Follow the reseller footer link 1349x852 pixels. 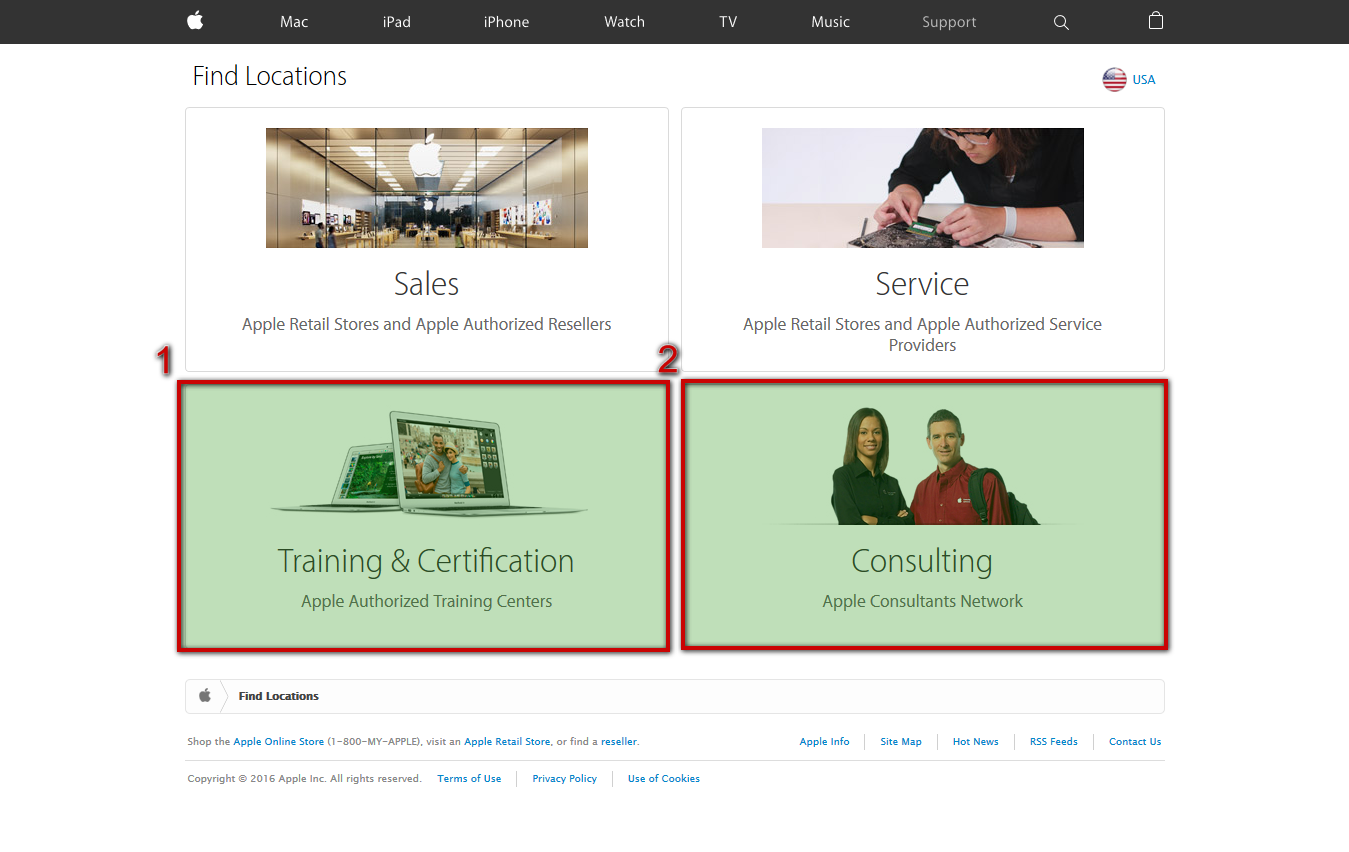coord(619,742)
